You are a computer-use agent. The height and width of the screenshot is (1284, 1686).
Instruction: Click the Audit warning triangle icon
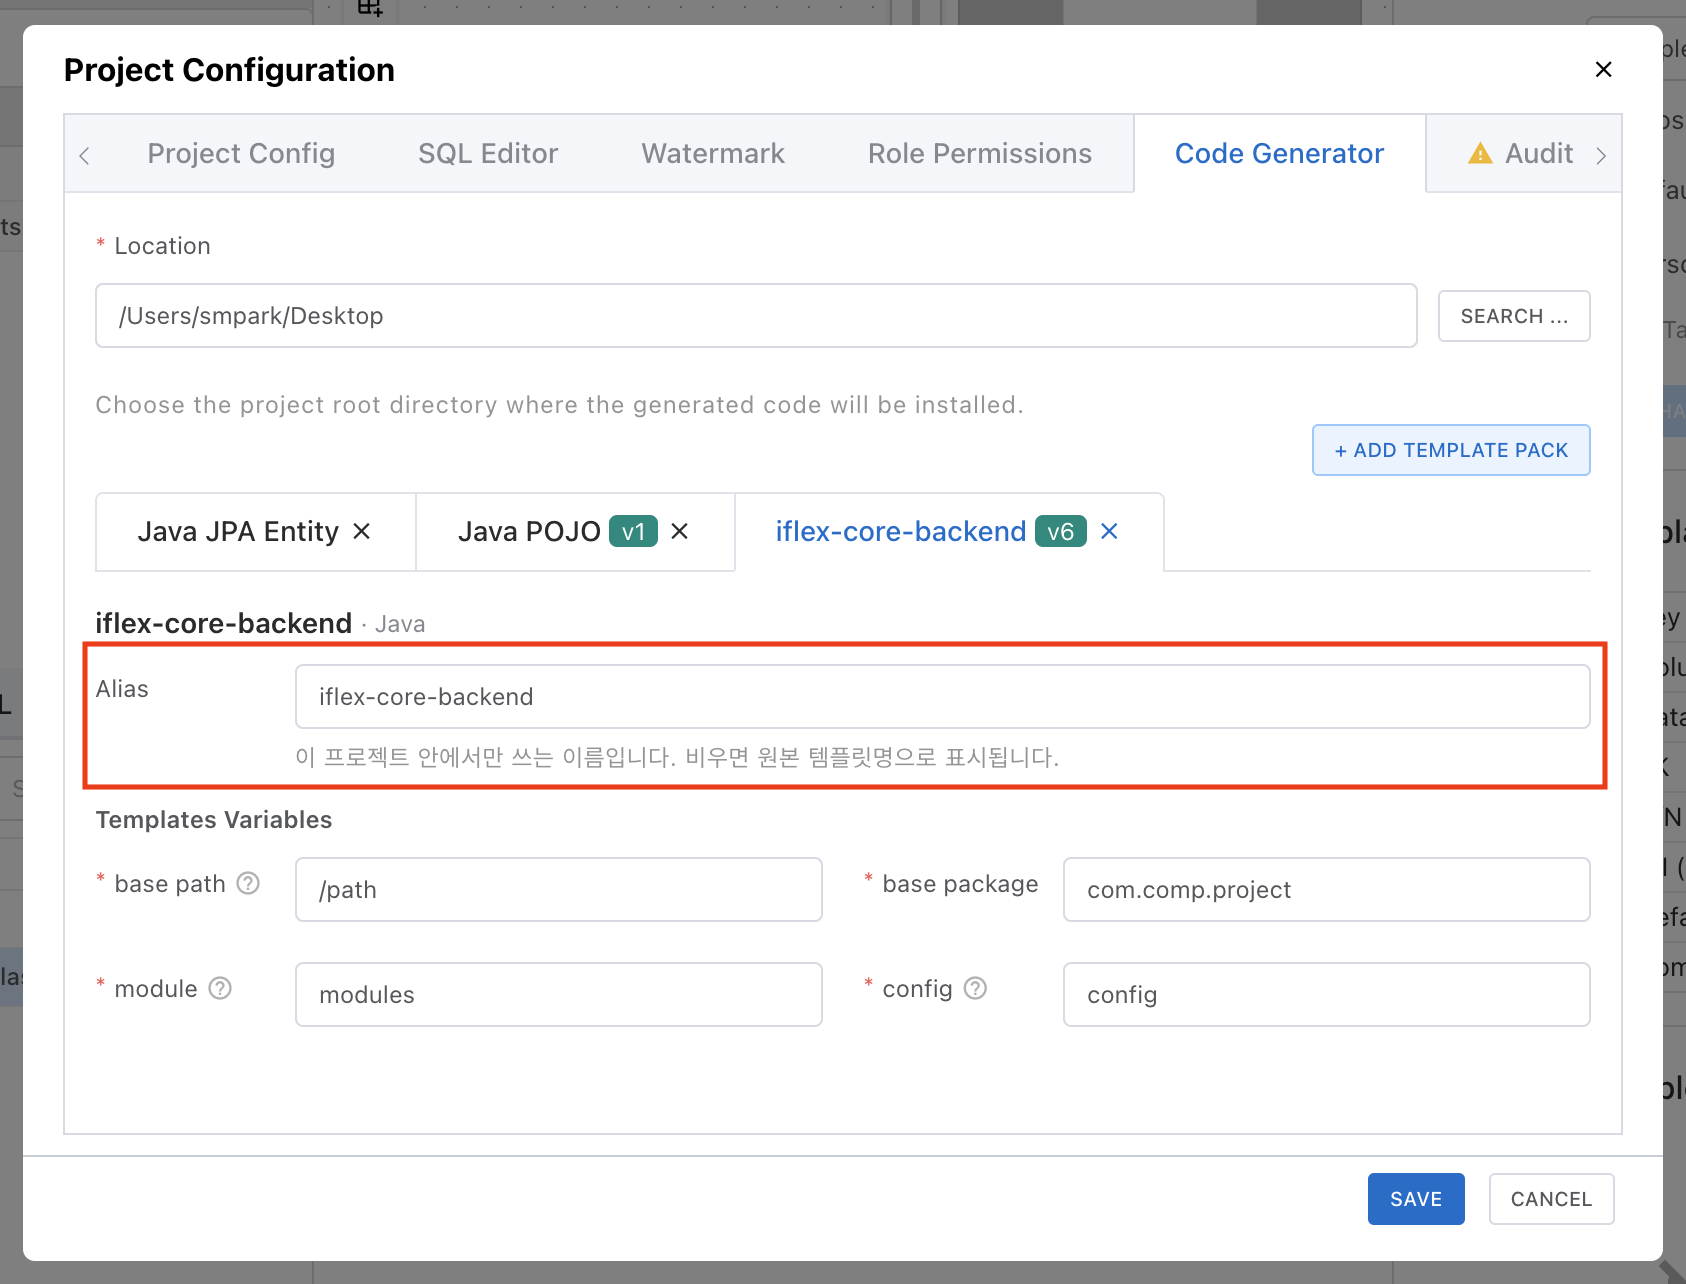point(1480,153)
